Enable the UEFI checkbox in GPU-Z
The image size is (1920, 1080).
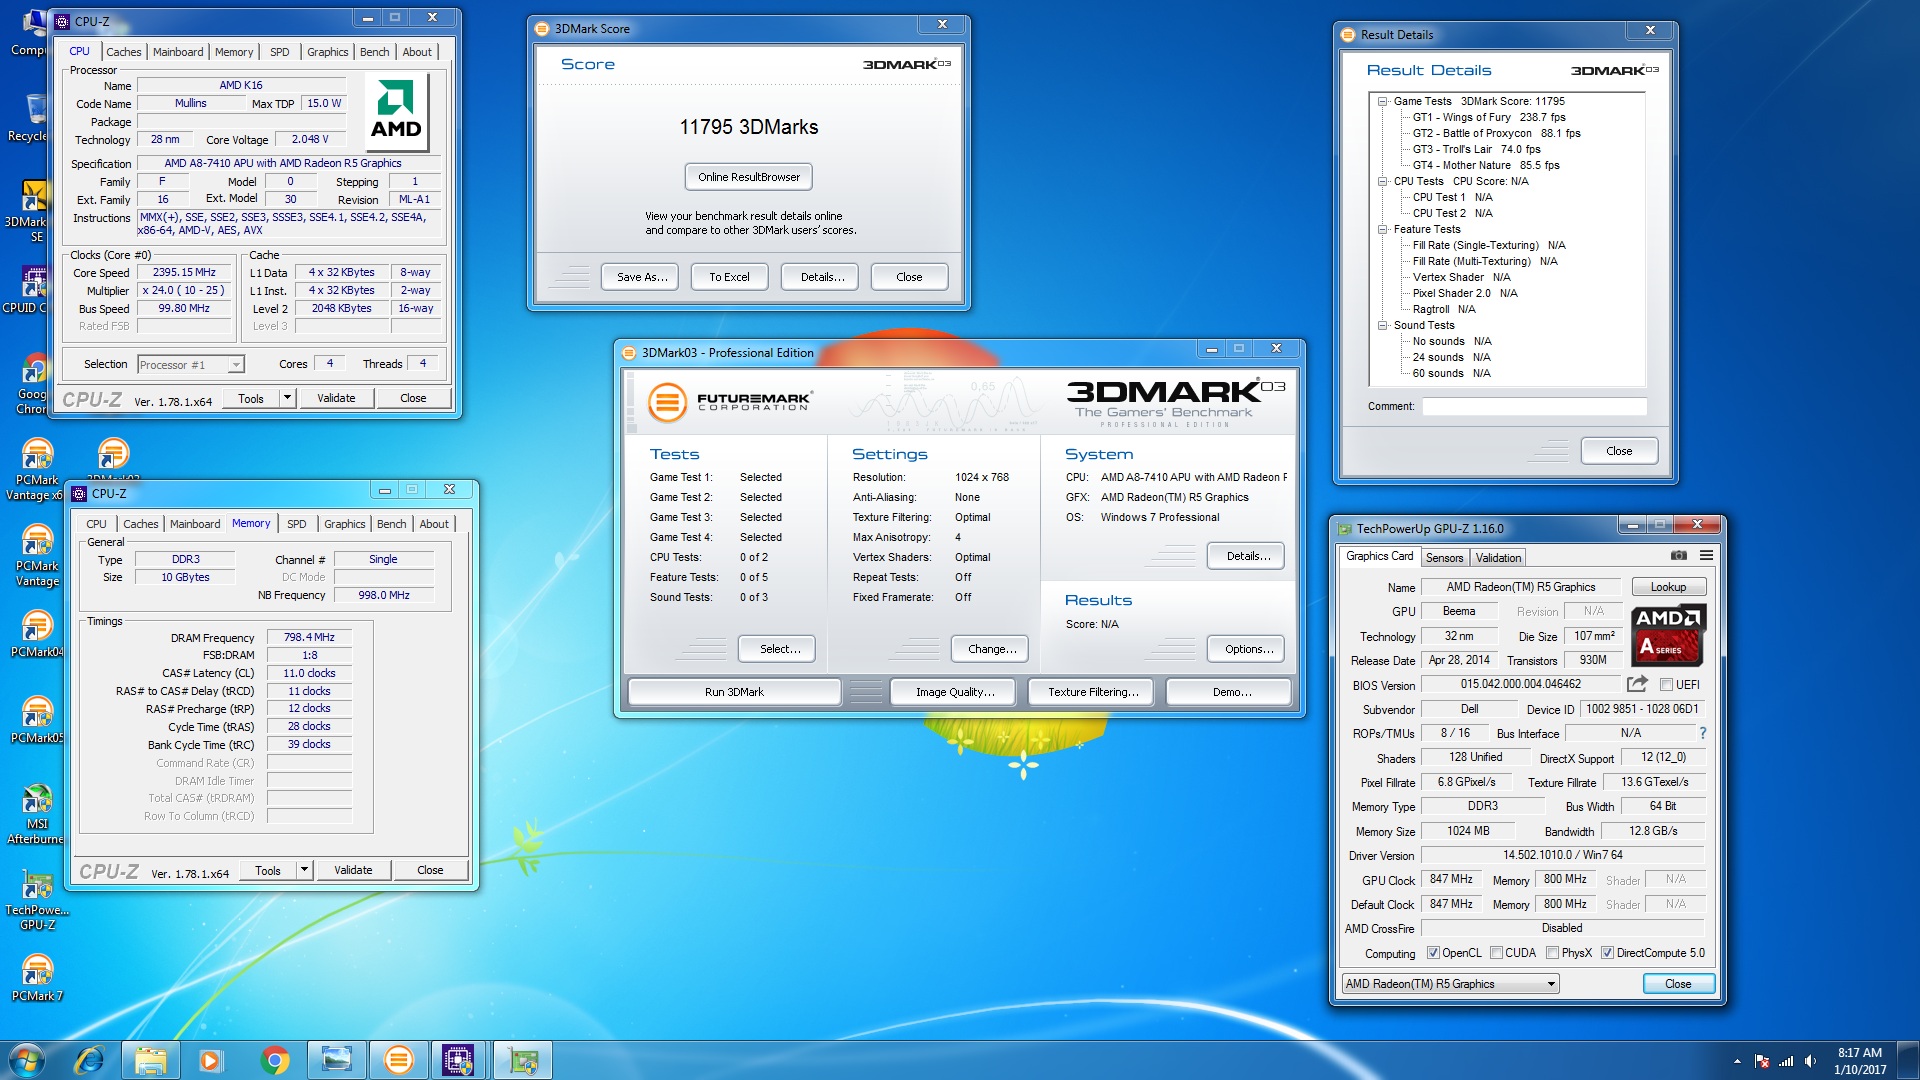click(1666, 685)
